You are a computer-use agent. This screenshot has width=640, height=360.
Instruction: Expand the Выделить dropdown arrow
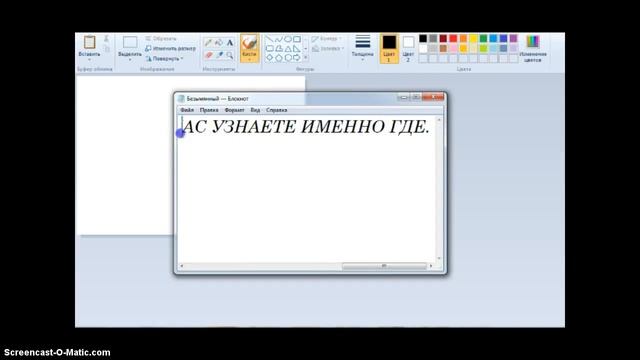click(130, 60)
